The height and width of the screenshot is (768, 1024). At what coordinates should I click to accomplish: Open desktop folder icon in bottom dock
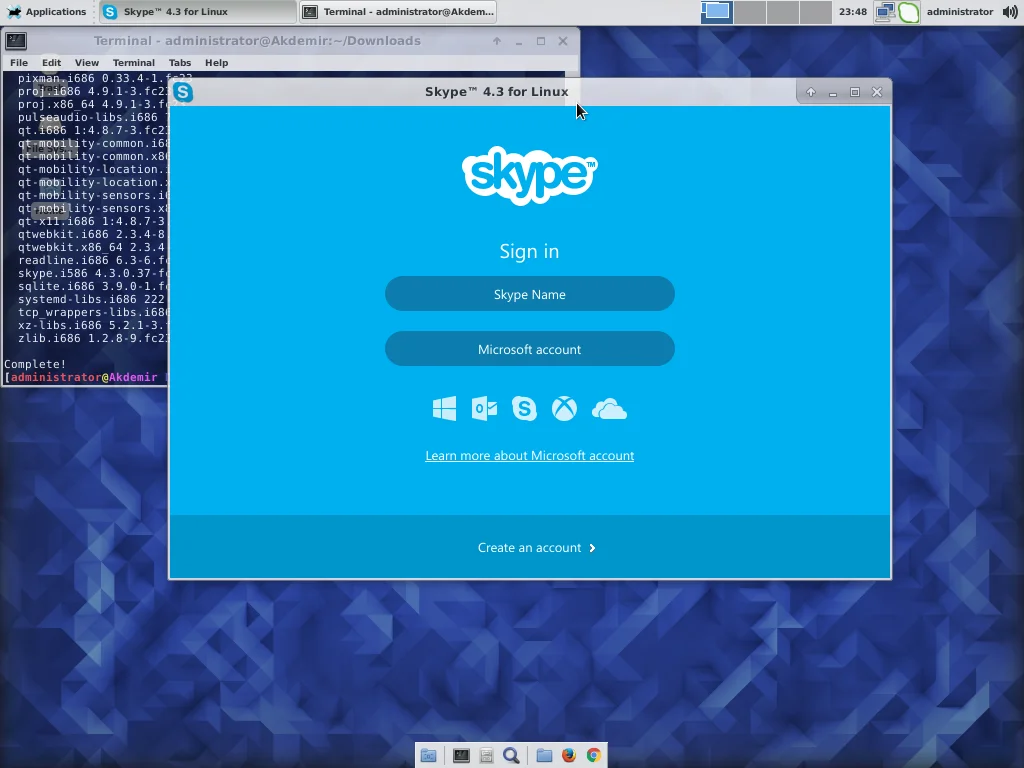click(428, 756)
